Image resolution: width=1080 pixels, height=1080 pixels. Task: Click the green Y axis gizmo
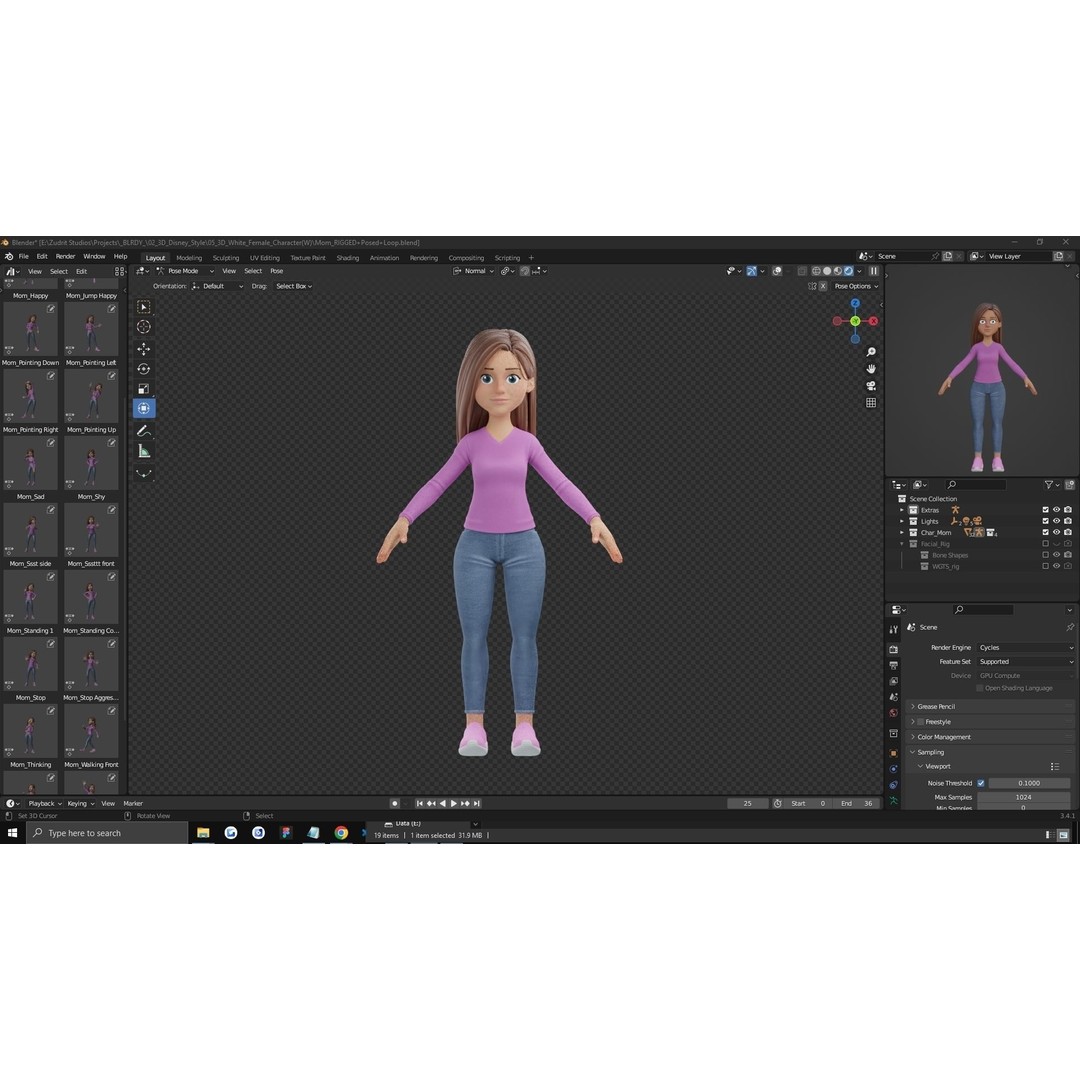pyautogui.click(x=855, y=321)
